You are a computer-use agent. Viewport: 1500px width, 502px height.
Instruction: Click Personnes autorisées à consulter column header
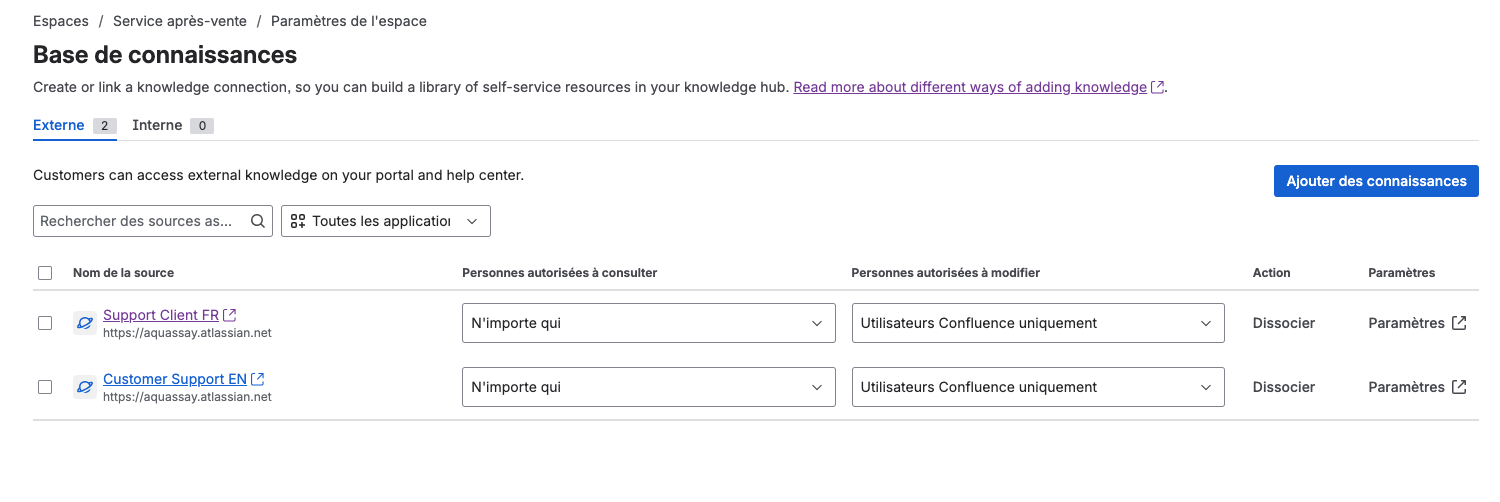point(560,273)
